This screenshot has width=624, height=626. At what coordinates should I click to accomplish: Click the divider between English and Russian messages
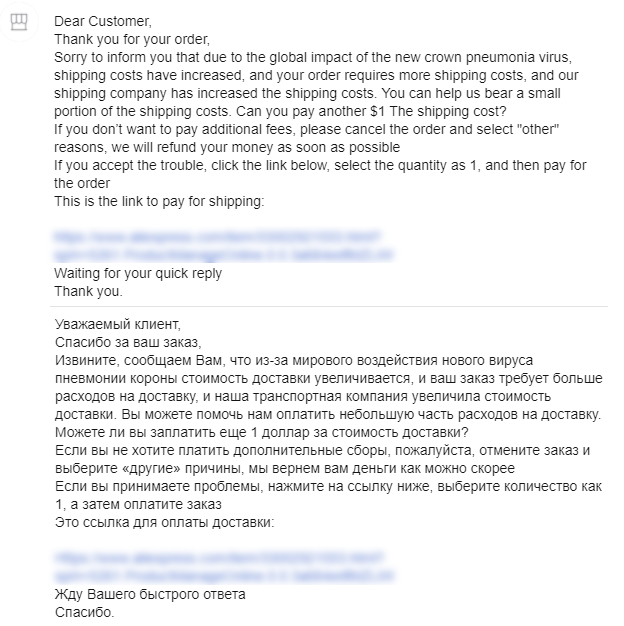coord(329,307)
